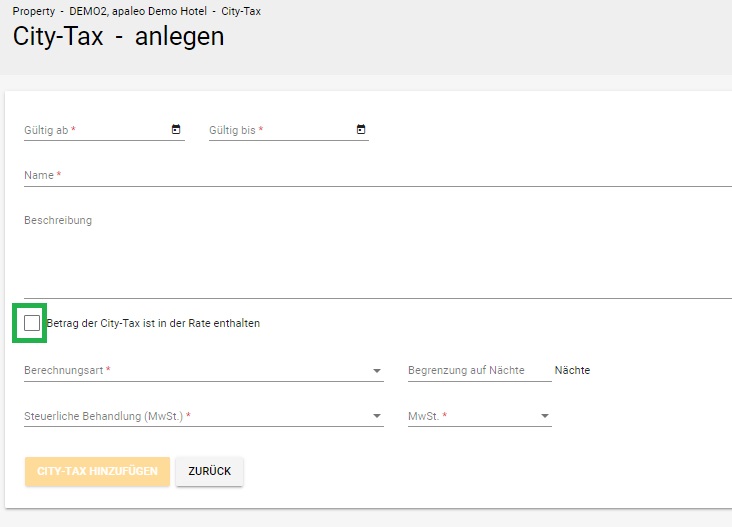Check 'Betrag der City-Tax ist in der Rate enthalten'
The height and width of the screenshot is (527, 732).
[x=32, y=323]
